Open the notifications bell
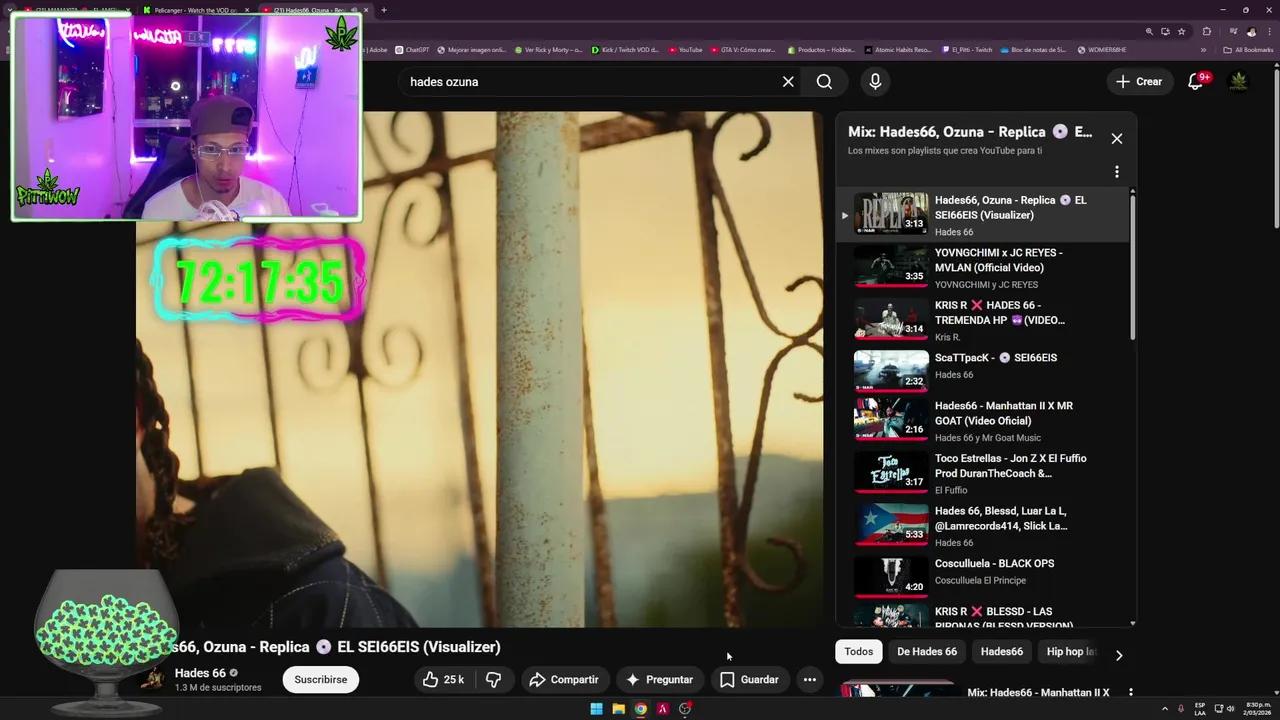 [x=1195, y=82]
